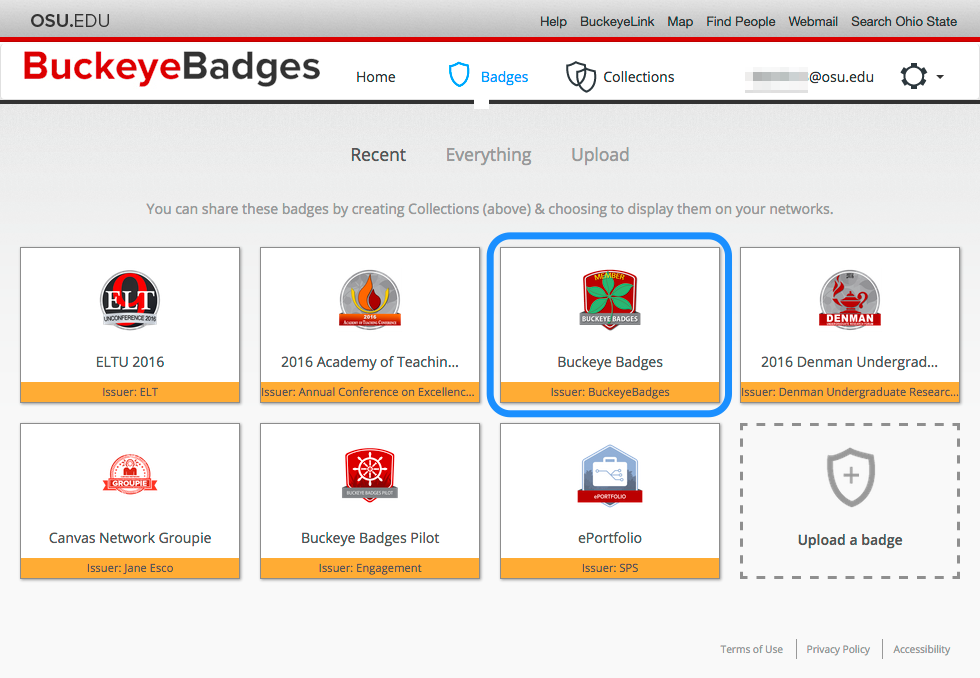Open the Help link
Image resolution: width=980 pixels, height=678 pixels.
click(553, 21)
